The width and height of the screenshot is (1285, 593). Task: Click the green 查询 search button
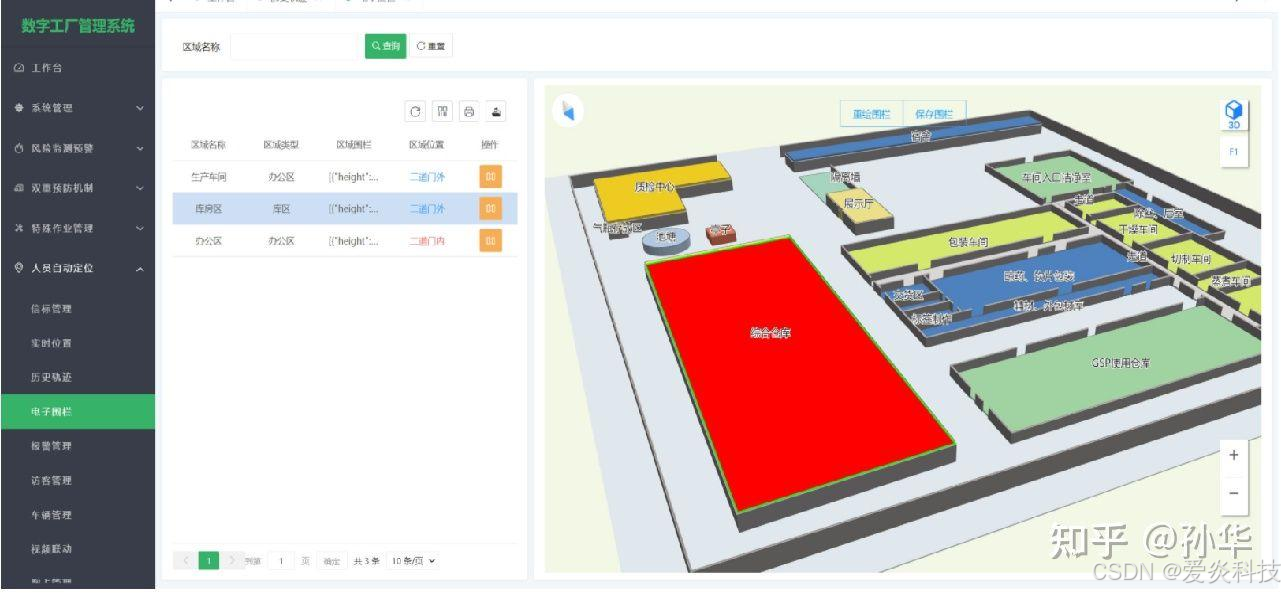[x=385, y=46]
